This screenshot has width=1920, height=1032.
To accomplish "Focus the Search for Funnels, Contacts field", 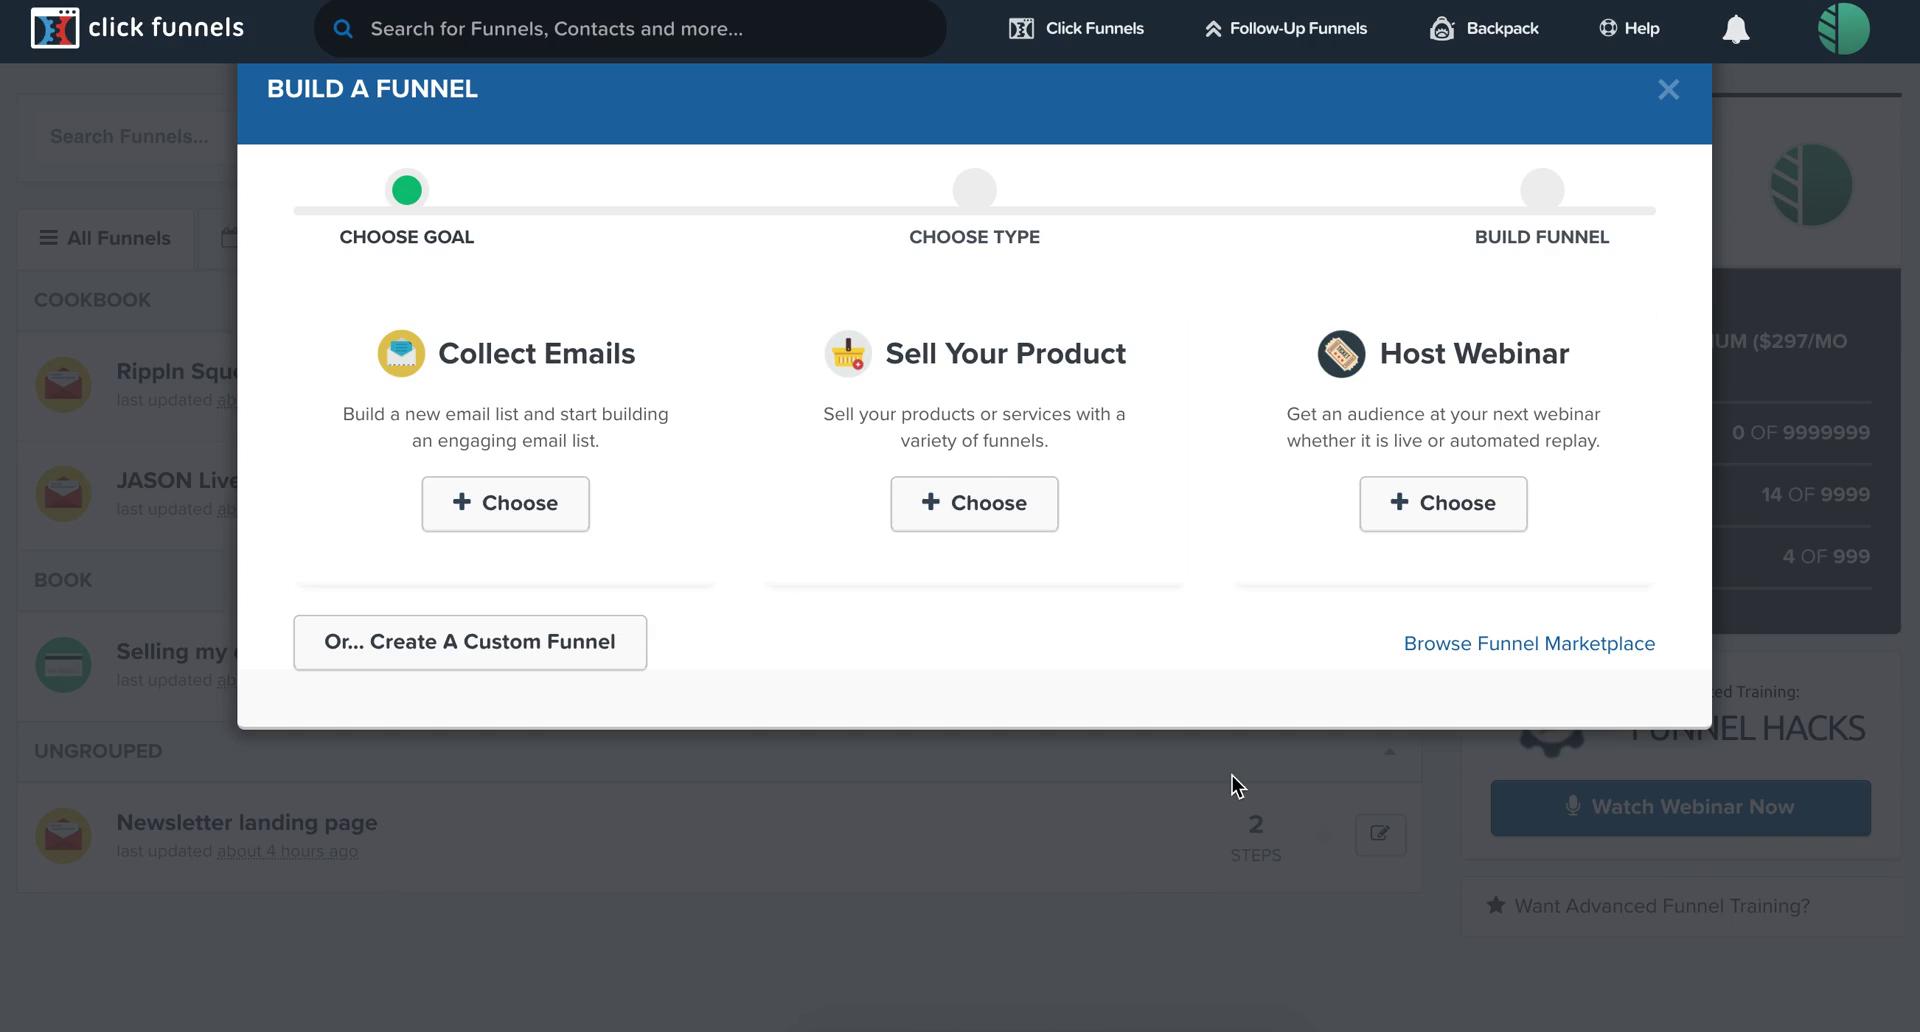I will pyautogui.click(x=630, y=29).
